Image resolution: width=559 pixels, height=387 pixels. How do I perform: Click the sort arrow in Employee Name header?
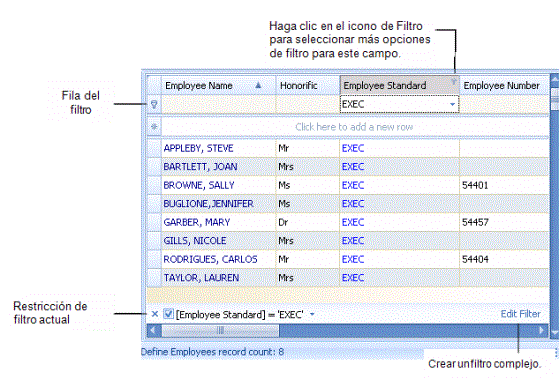click(x=258, y=85)
